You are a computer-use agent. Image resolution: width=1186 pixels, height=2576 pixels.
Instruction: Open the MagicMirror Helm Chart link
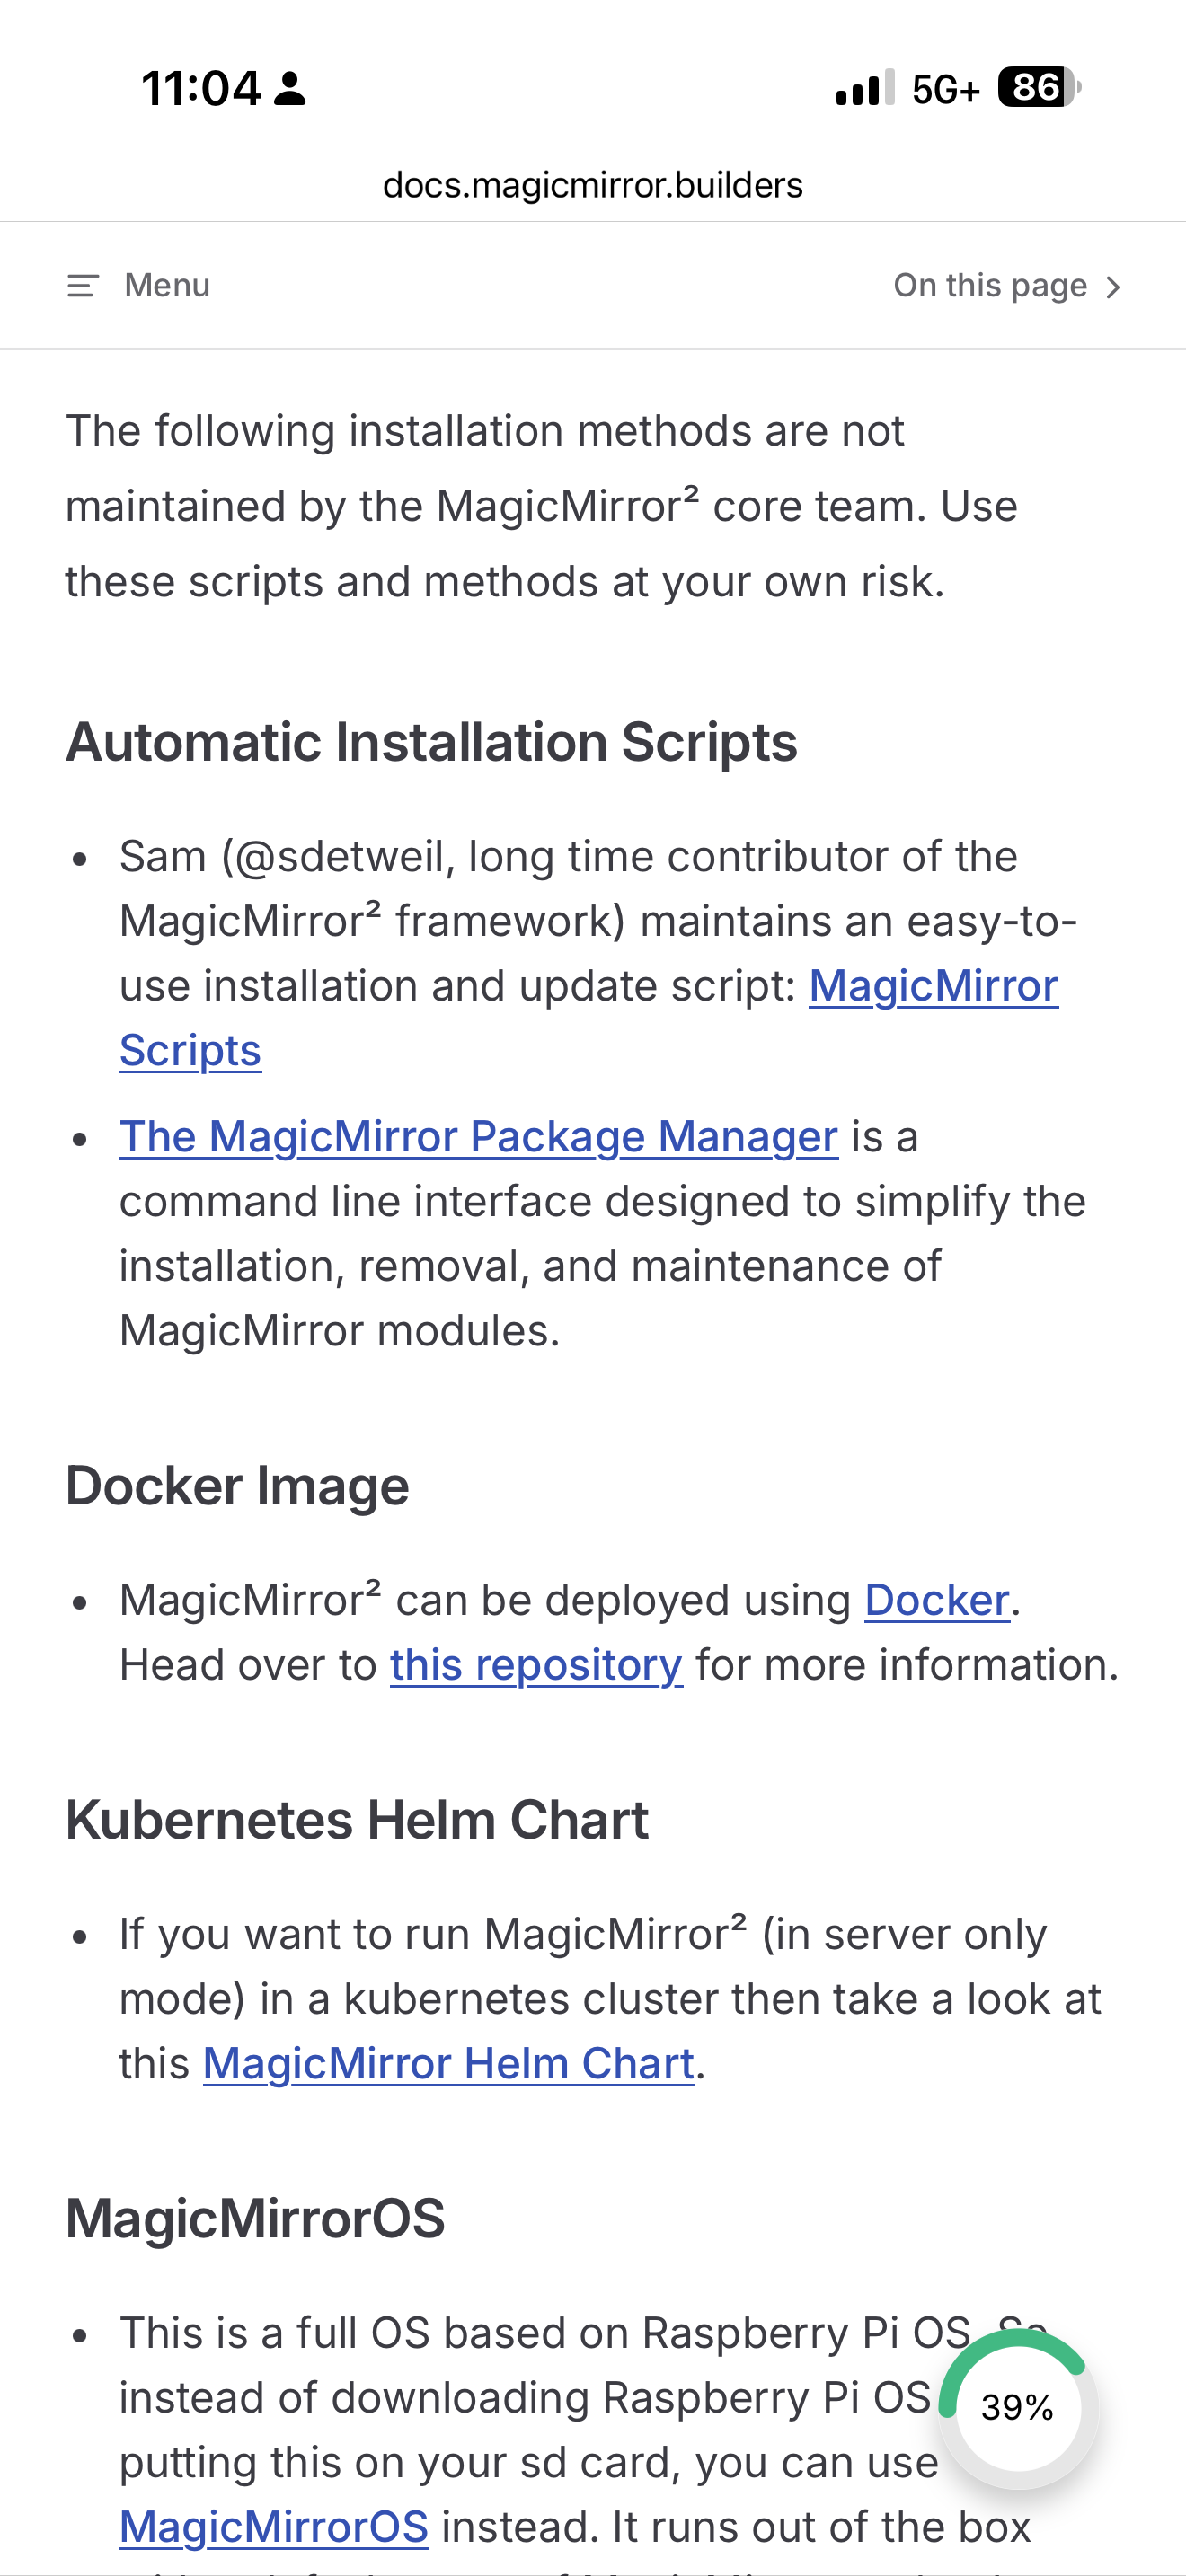(x=448, y=2064)
